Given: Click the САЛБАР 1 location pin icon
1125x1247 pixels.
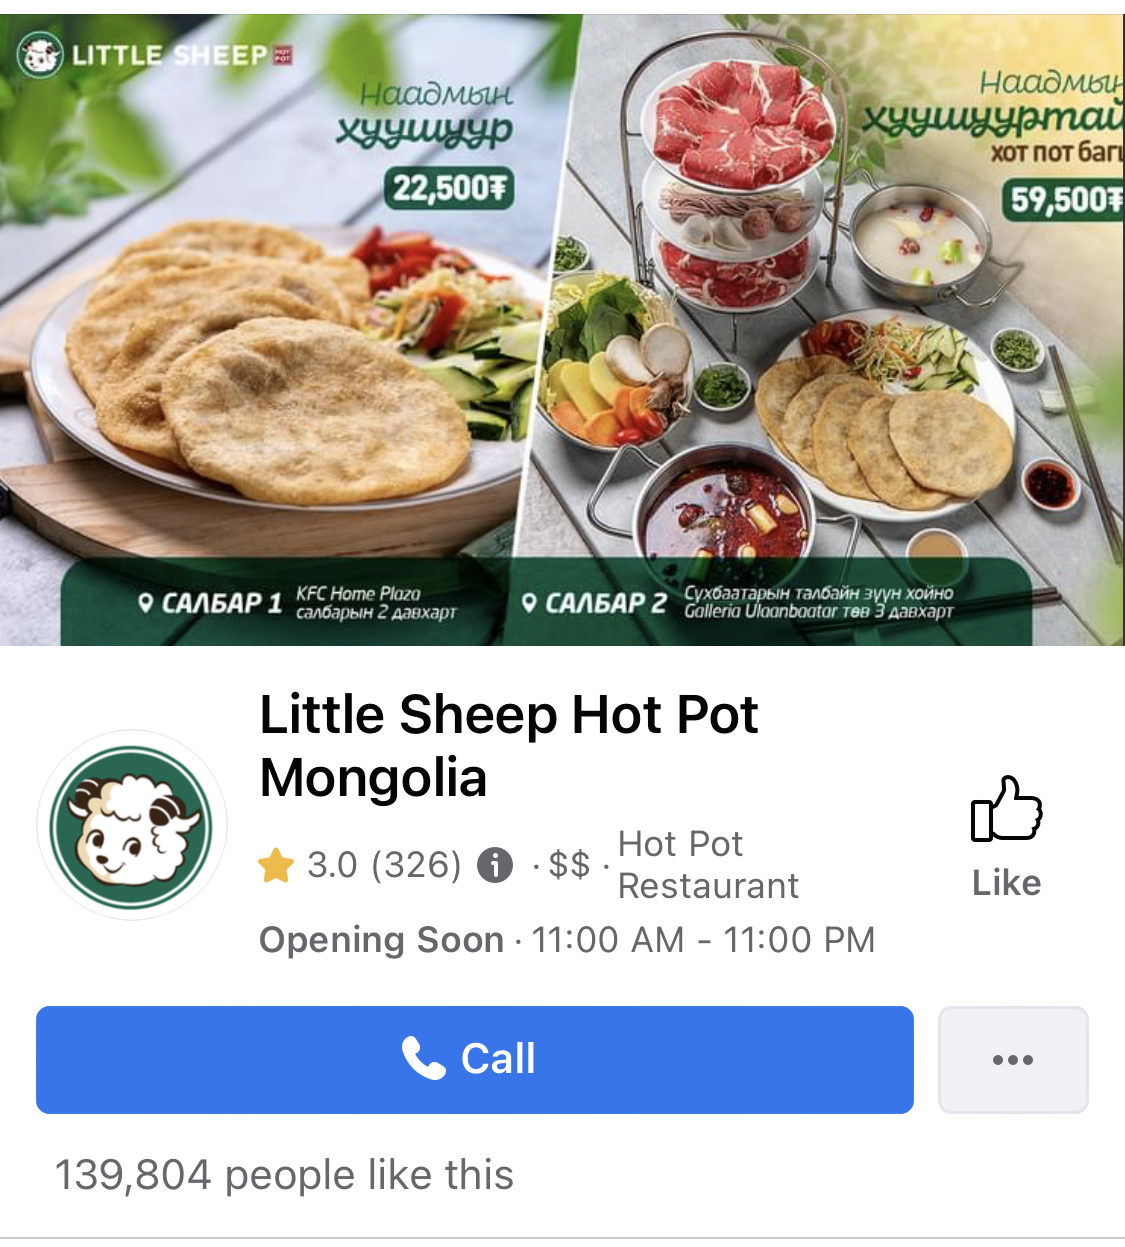Looking at the screenshot, I should 146,603.
